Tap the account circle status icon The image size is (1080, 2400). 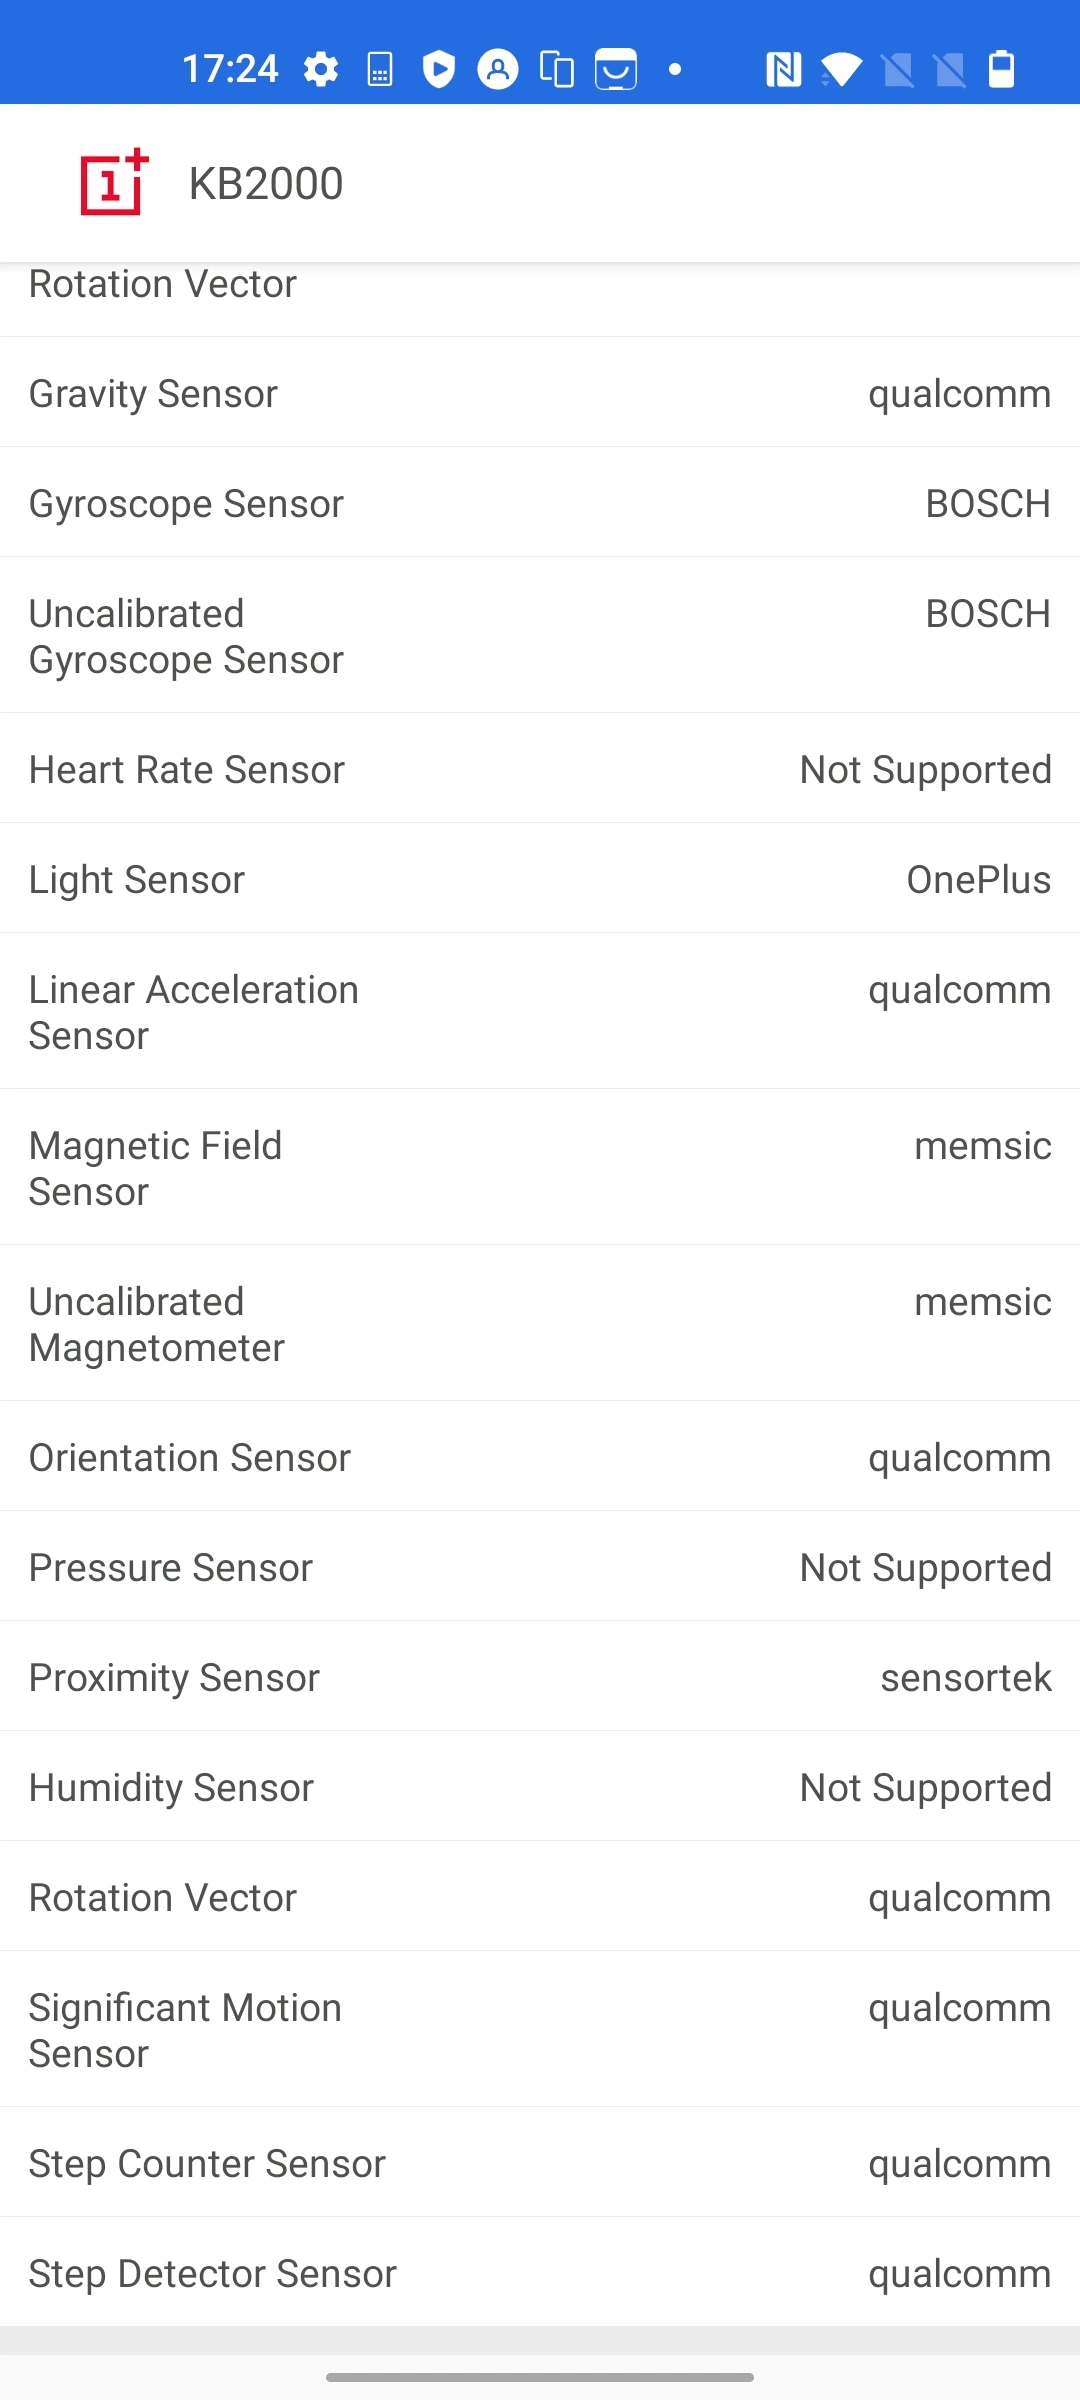click(x=497, y=70)
